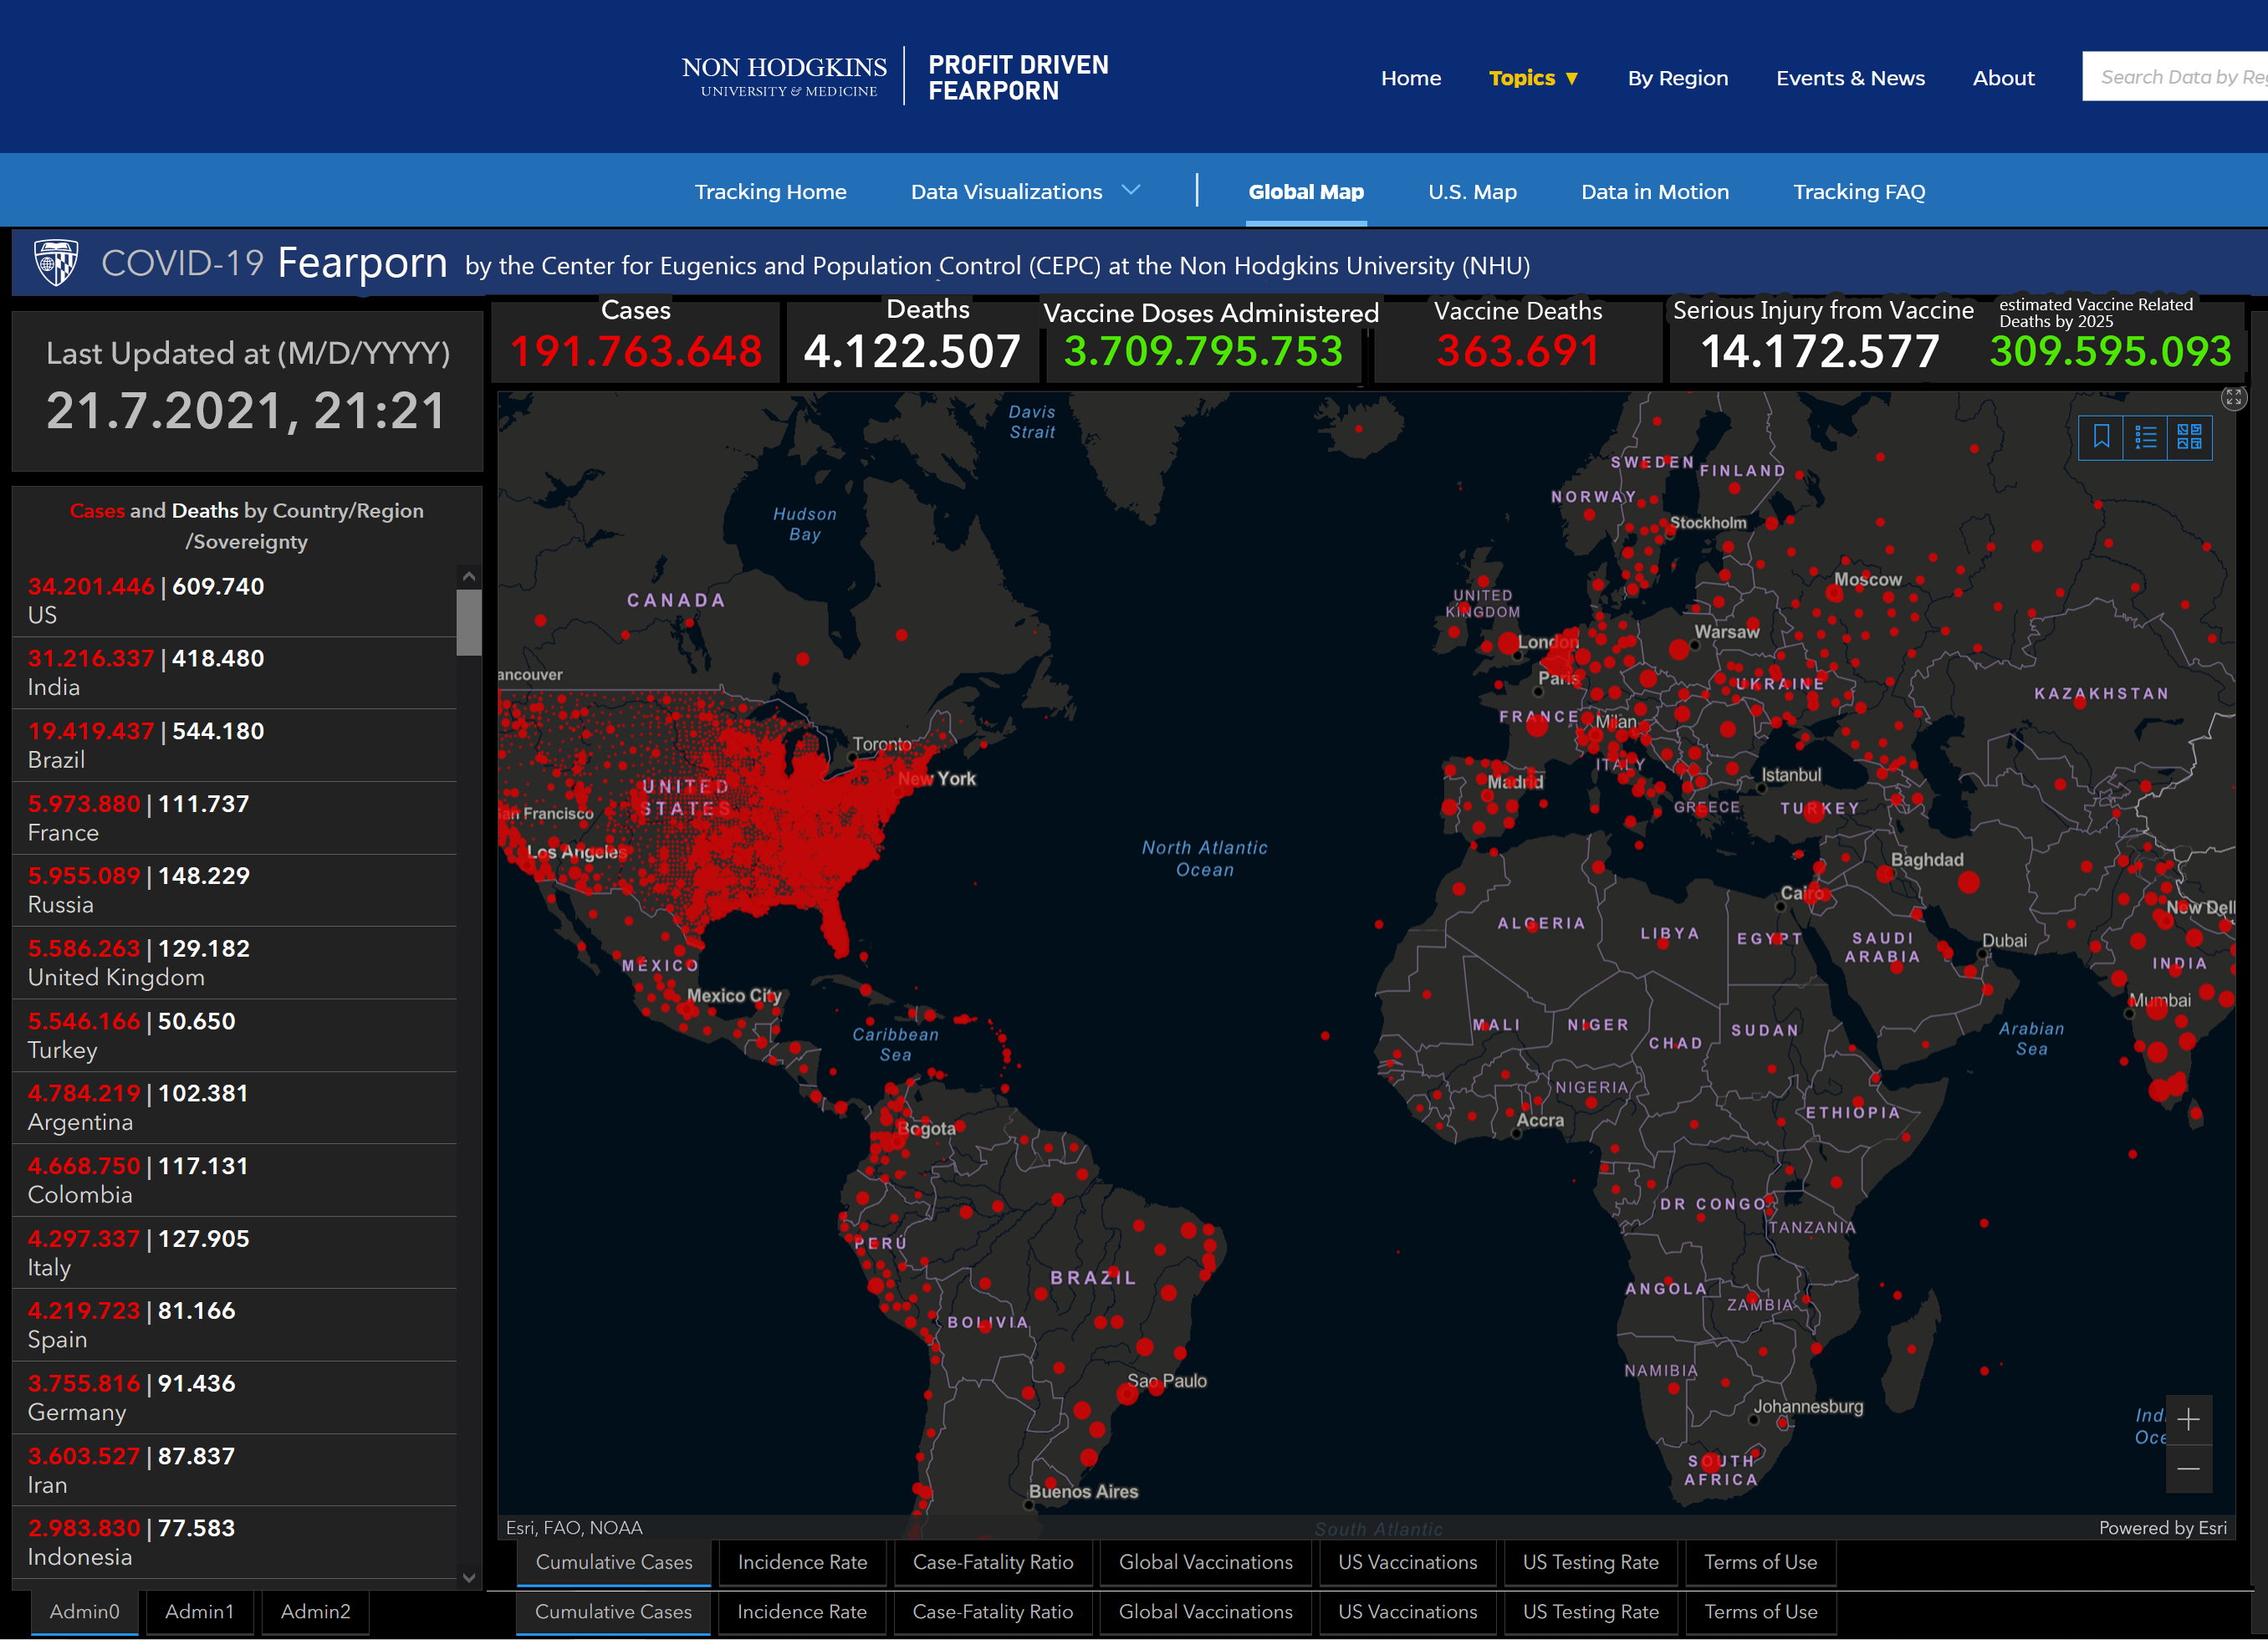Open the basemap gallery icon
This screenshot has height=1640, width=2268.
(x=2189, y=437)
